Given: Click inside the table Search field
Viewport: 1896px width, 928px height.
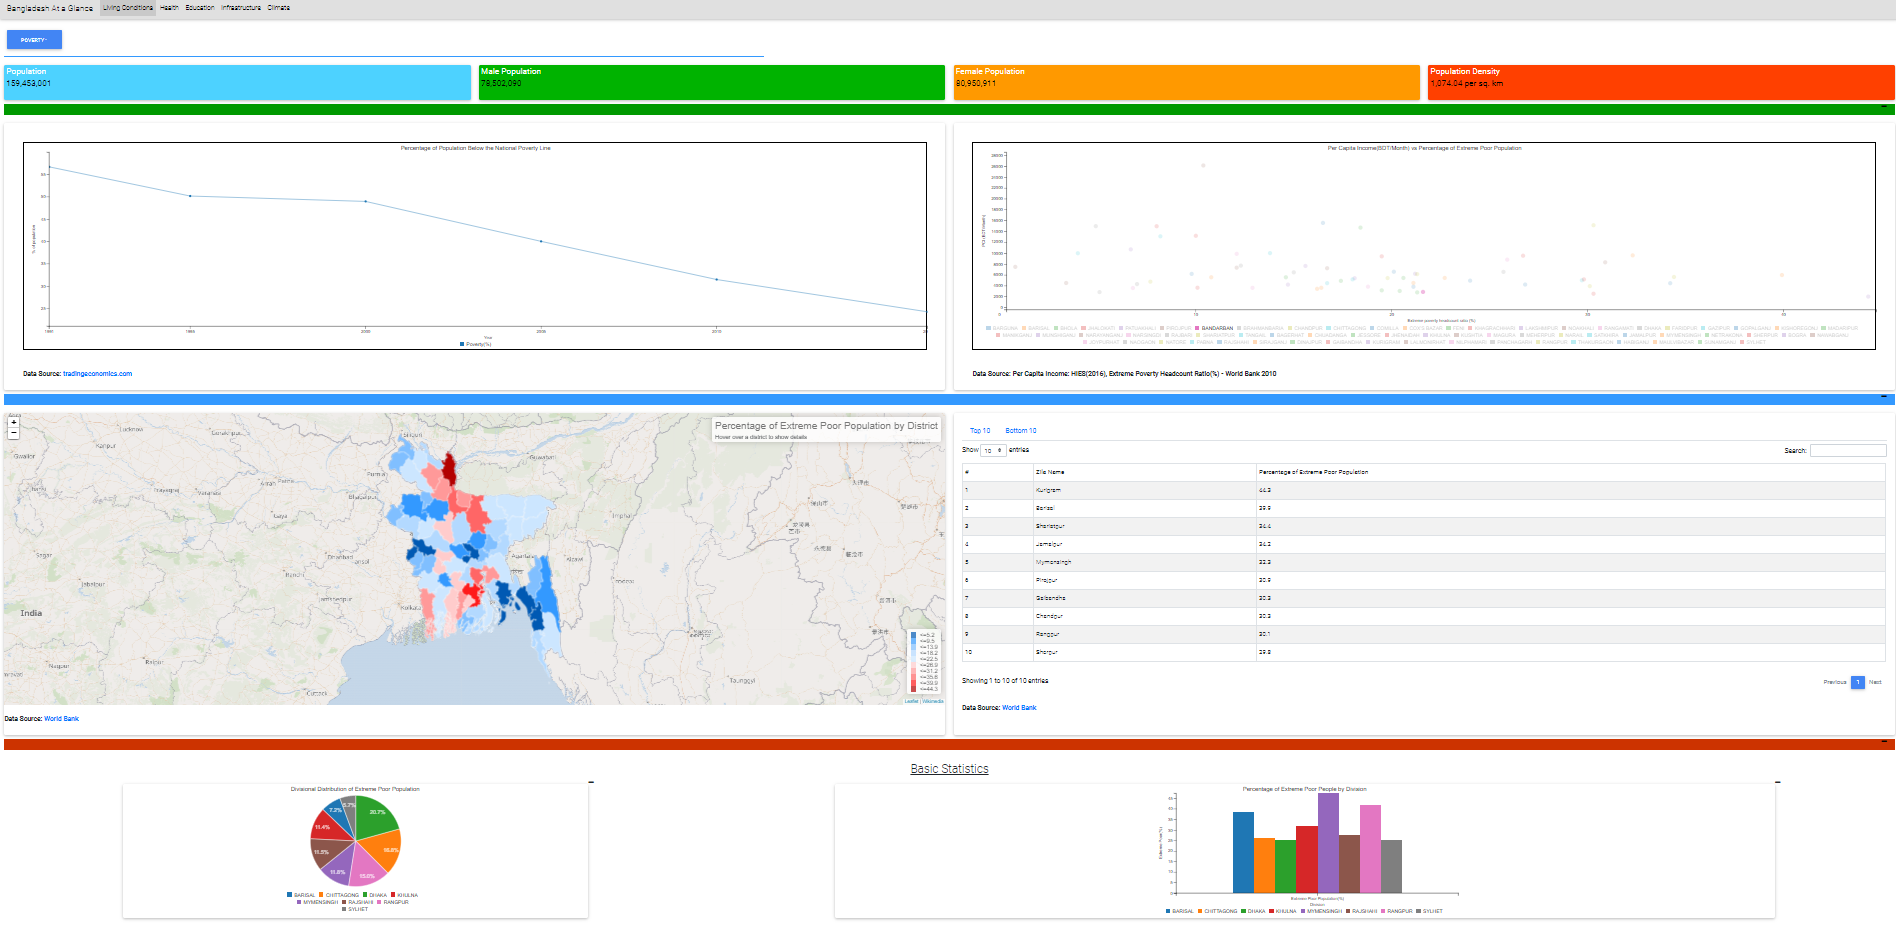Looking at the screenshot, I should click(x=1848, y=450).
